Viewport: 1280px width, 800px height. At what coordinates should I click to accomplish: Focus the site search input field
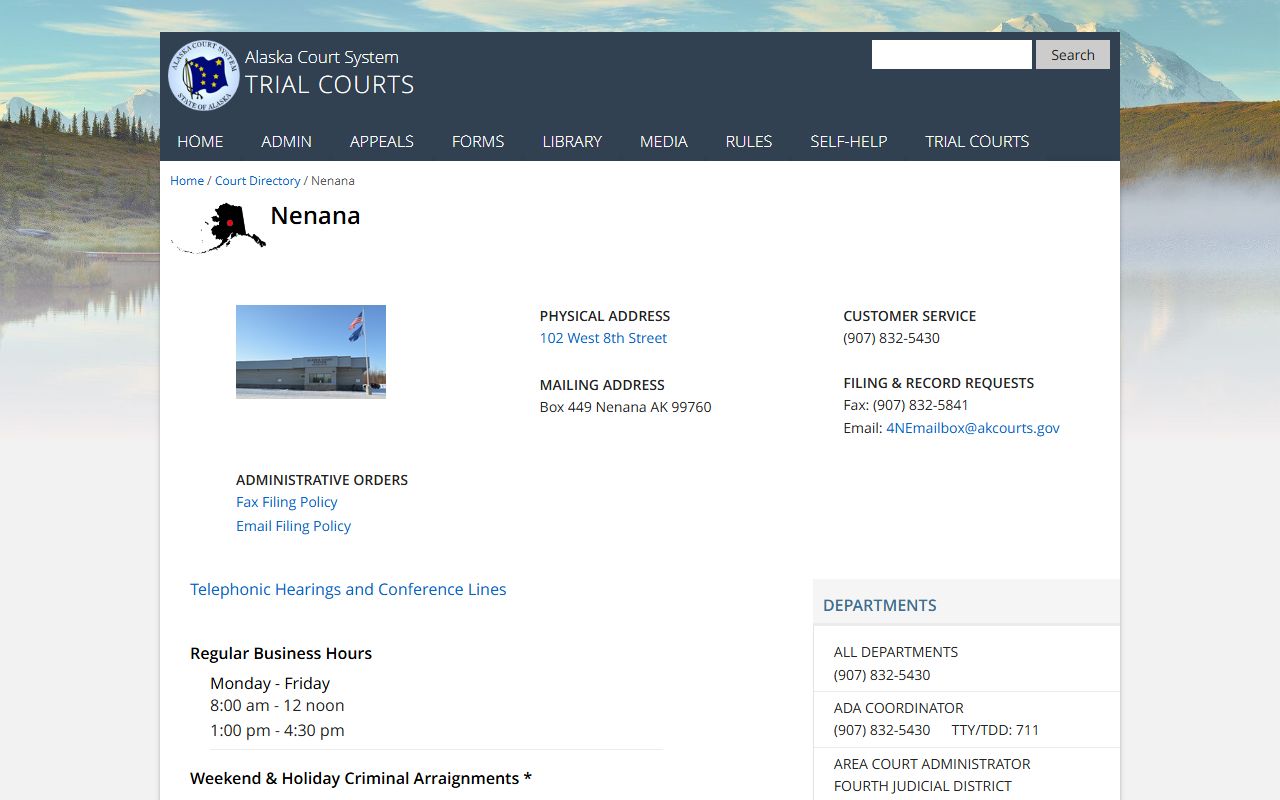point(951,55)
